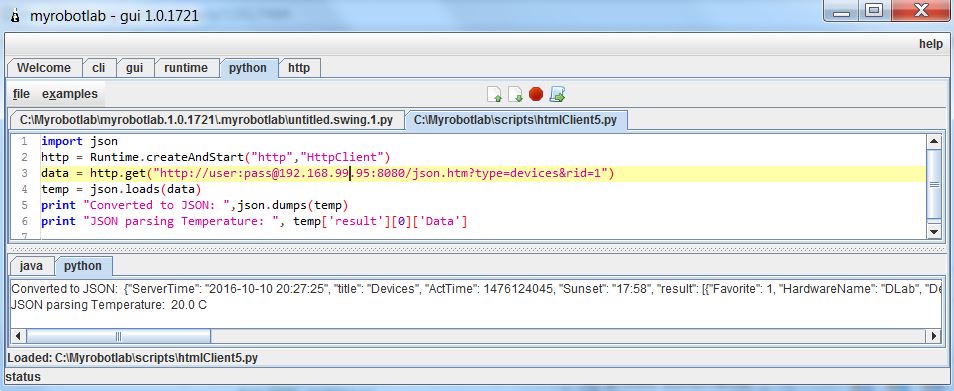Viewport: 954px width, 391px height.
Task: Open the Welcome tab
Action: pyautogui.click(x=43, y=67)
